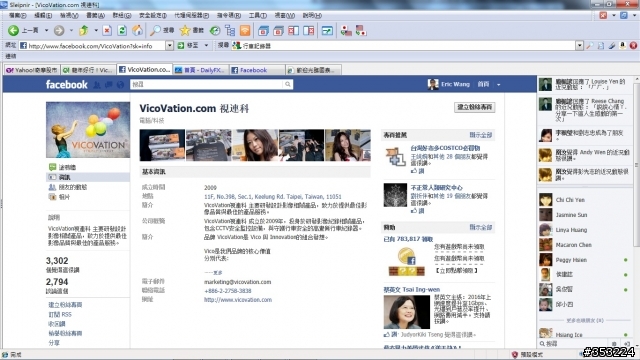
Task: Open the Tsai Ing-wen link
Action: click(411, 289)
